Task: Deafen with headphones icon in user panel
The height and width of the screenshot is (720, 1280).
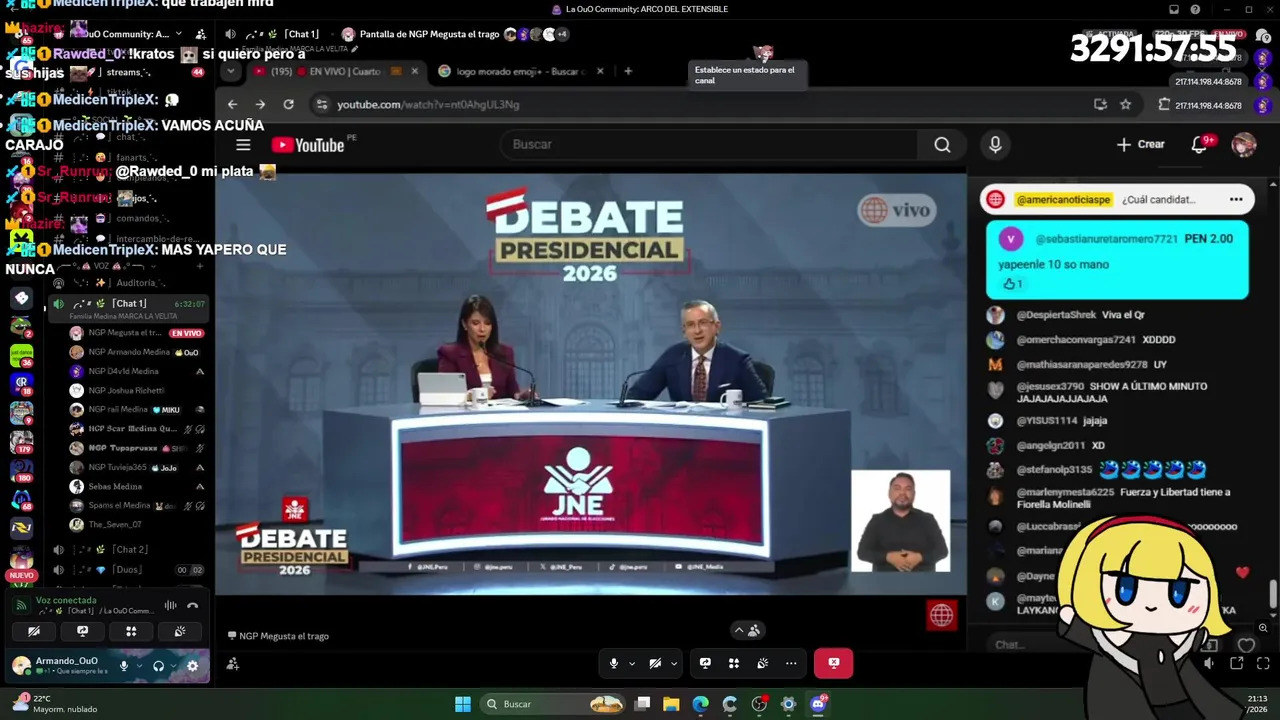Action: (x=158, y=666)
